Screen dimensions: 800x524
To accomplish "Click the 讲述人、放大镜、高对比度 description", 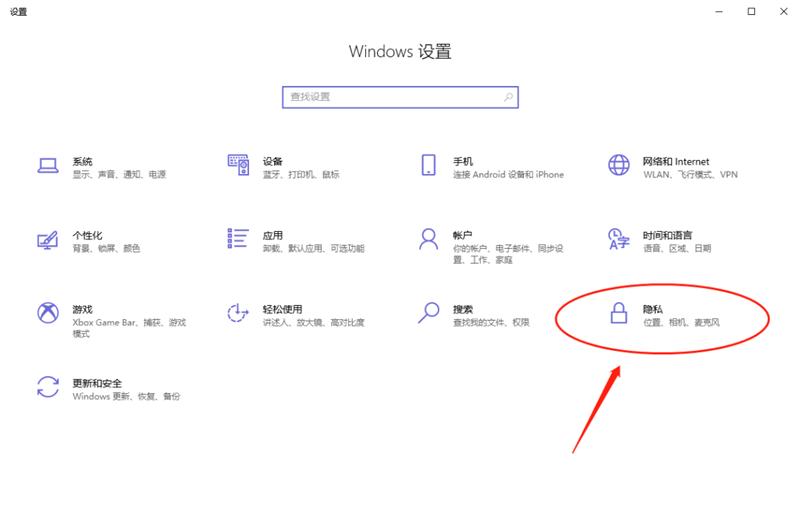I will [x=313, y=322].
